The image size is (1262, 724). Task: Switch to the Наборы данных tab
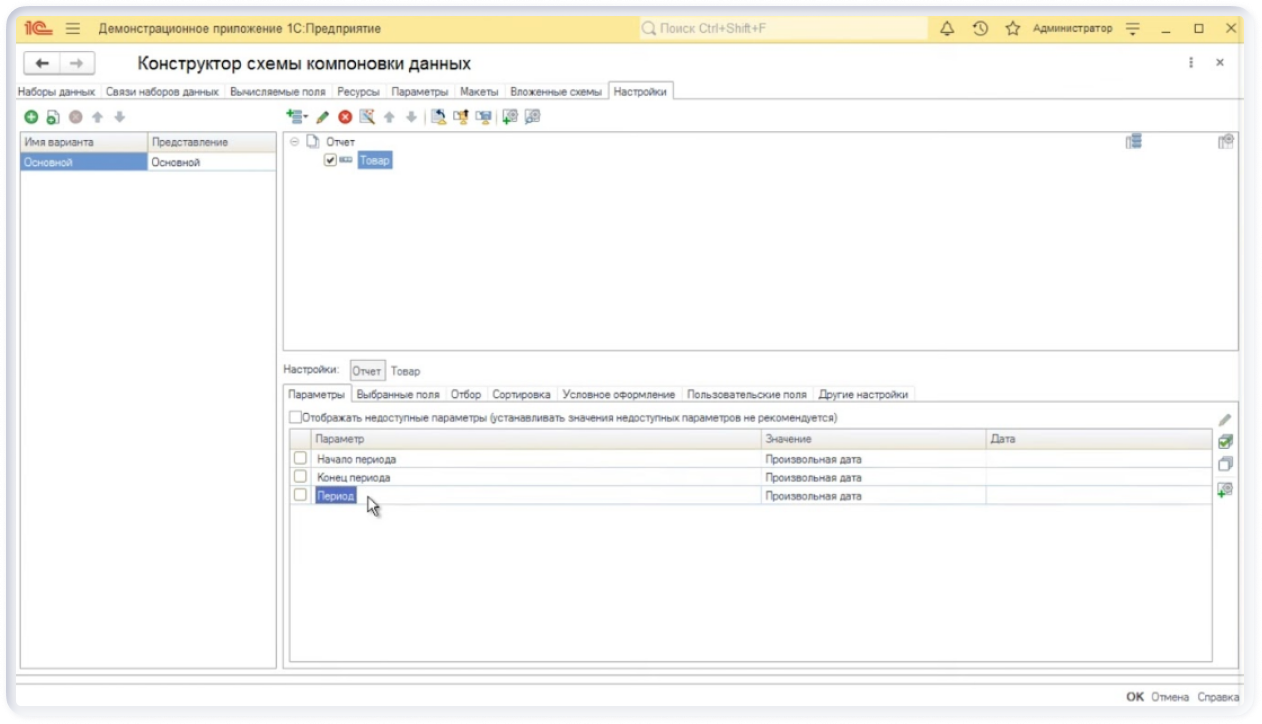[56, 92]
